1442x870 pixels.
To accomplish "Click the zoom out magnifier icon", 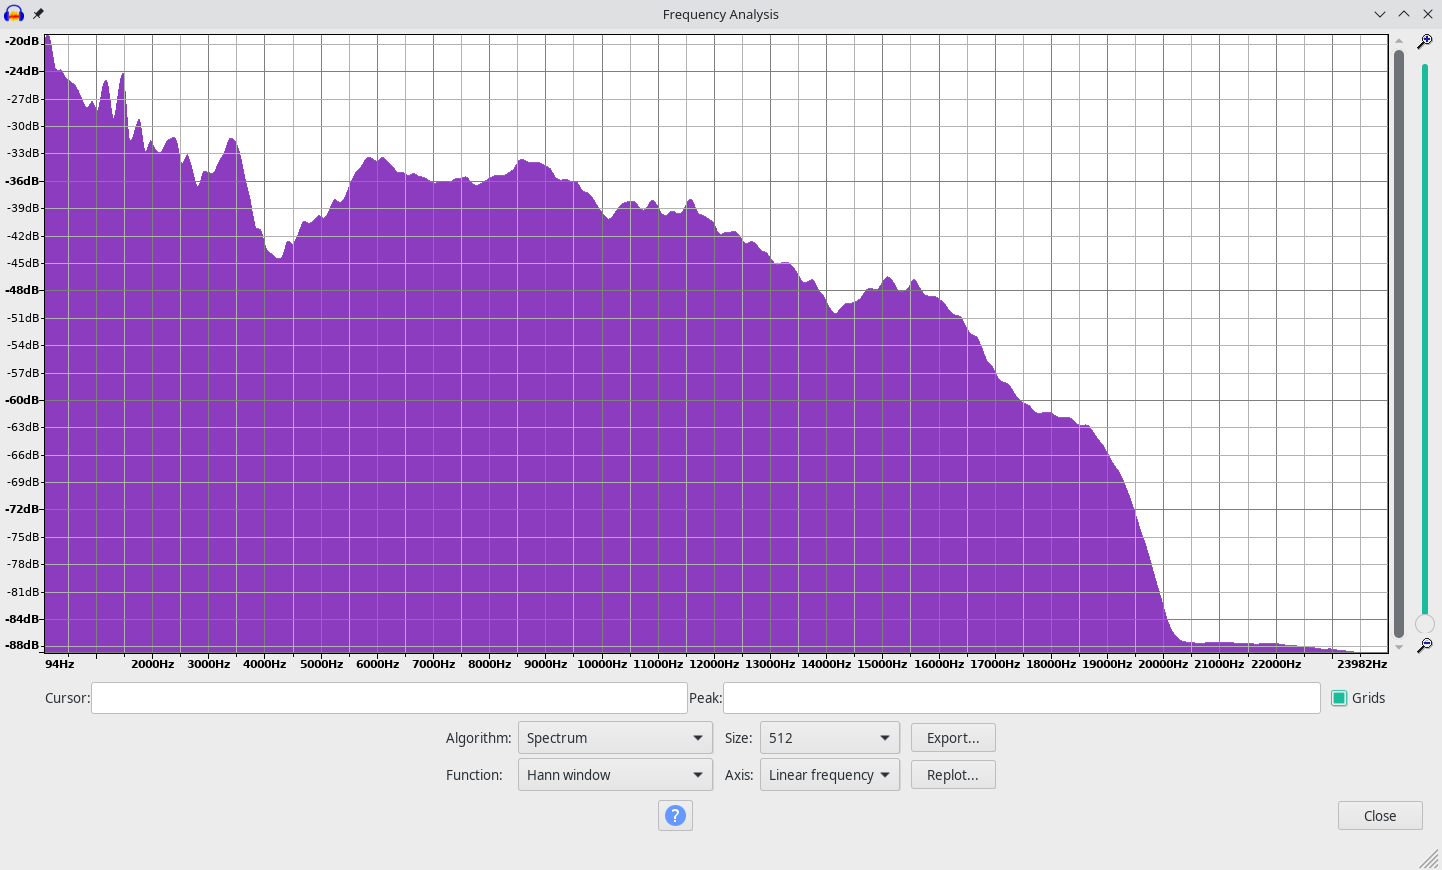I will tap(1425, 646).
